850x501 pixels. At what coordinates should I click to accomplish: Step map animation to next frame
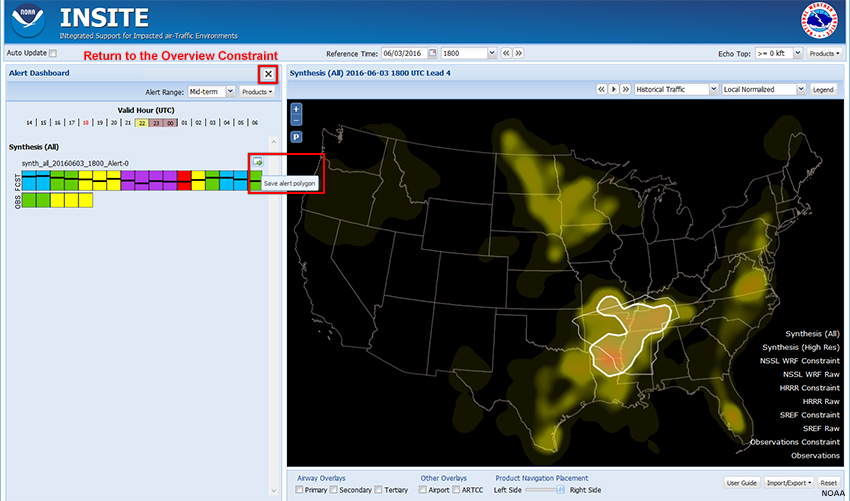(x=626, y=89)
